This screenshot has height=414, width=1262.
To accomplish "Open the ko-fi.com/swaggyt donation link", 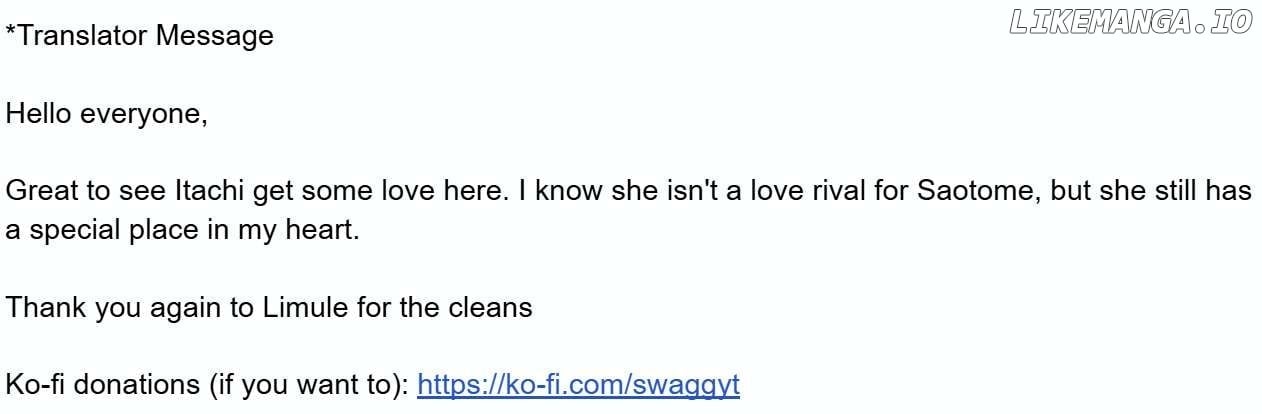I will [578, 385].
